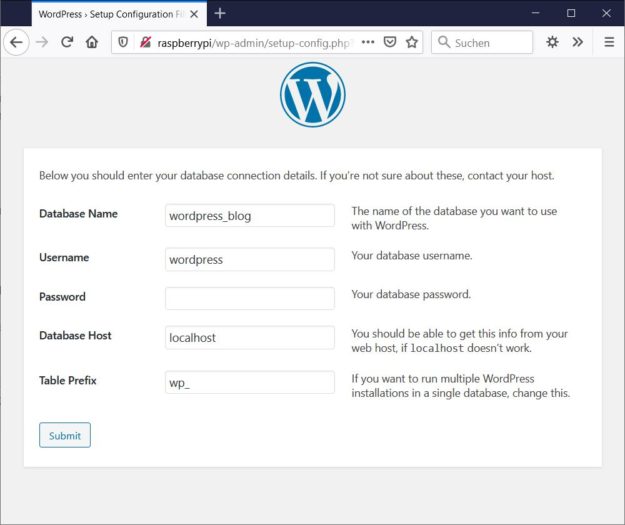The height and width of the screenshot is (525, 625).
Task: Open tracking protection shield icon
Action: coord(123,42)
